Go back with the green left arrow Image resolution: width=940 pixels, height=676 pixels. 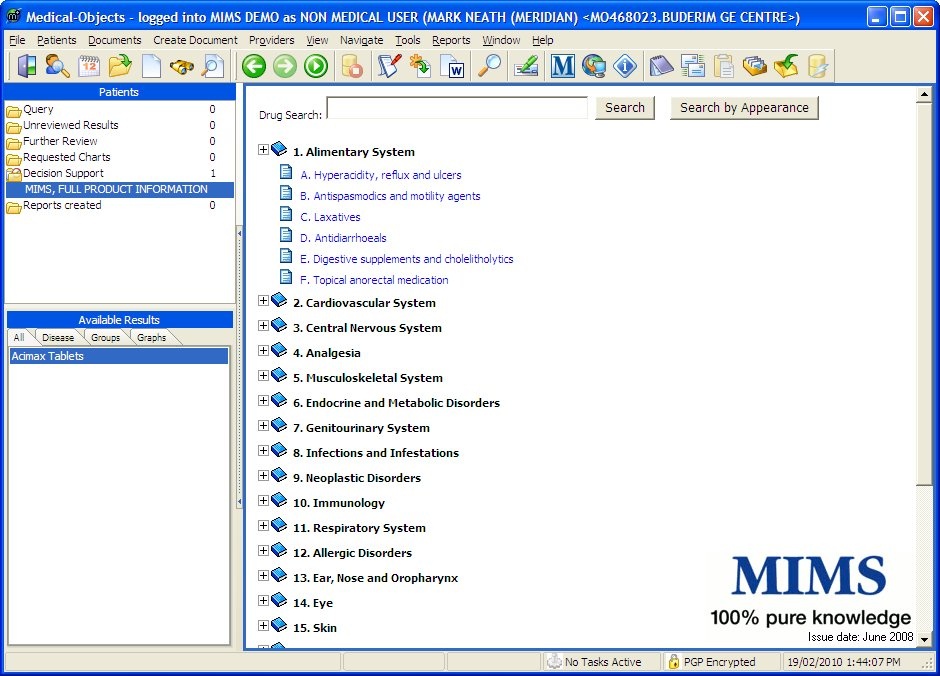click(x=254, y=66)
